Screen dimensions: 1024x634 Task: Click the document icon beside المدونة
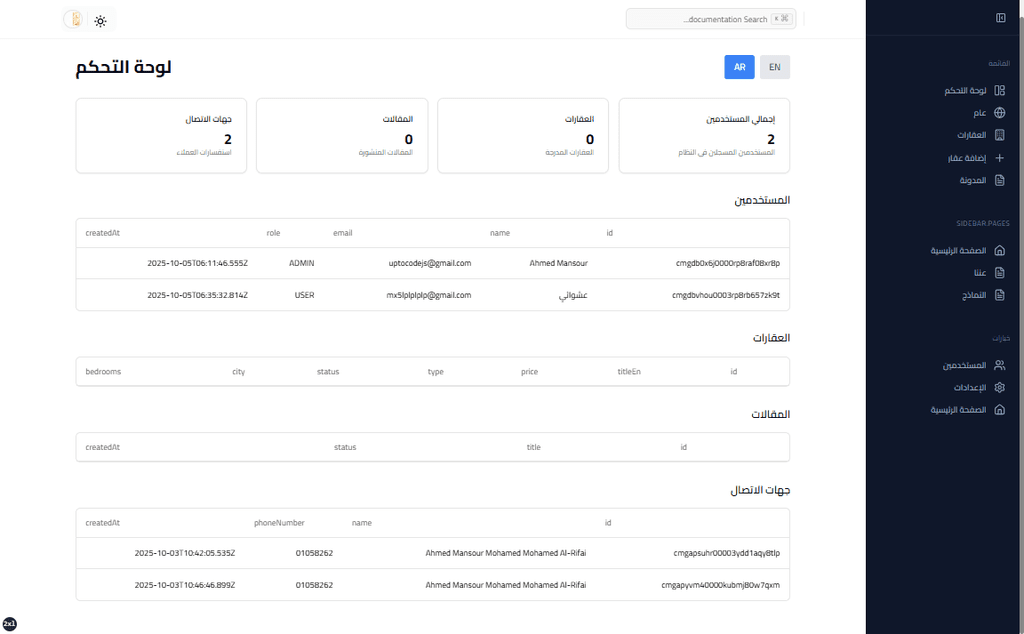click(x=999, y=181)
